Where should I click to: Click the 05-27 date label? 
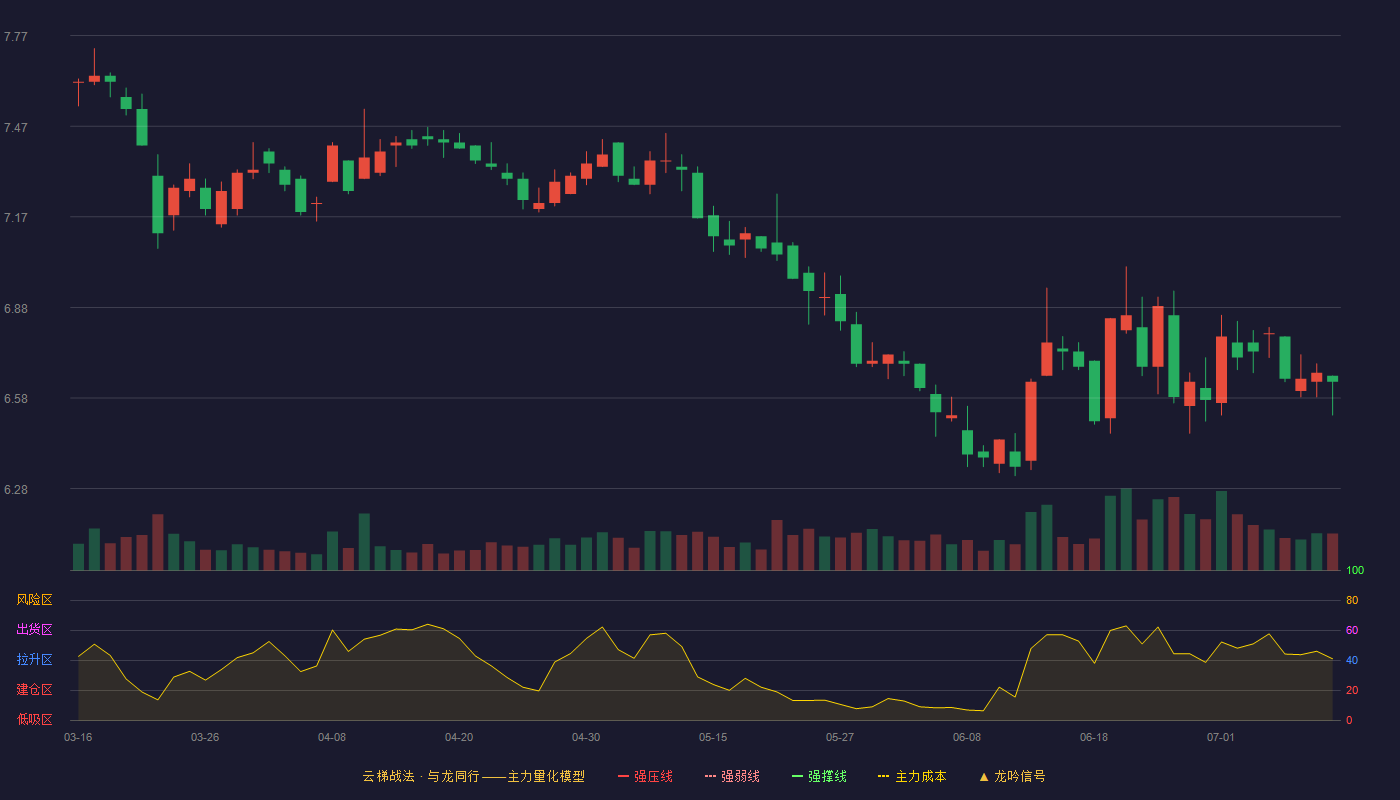[x=840, y=737]
